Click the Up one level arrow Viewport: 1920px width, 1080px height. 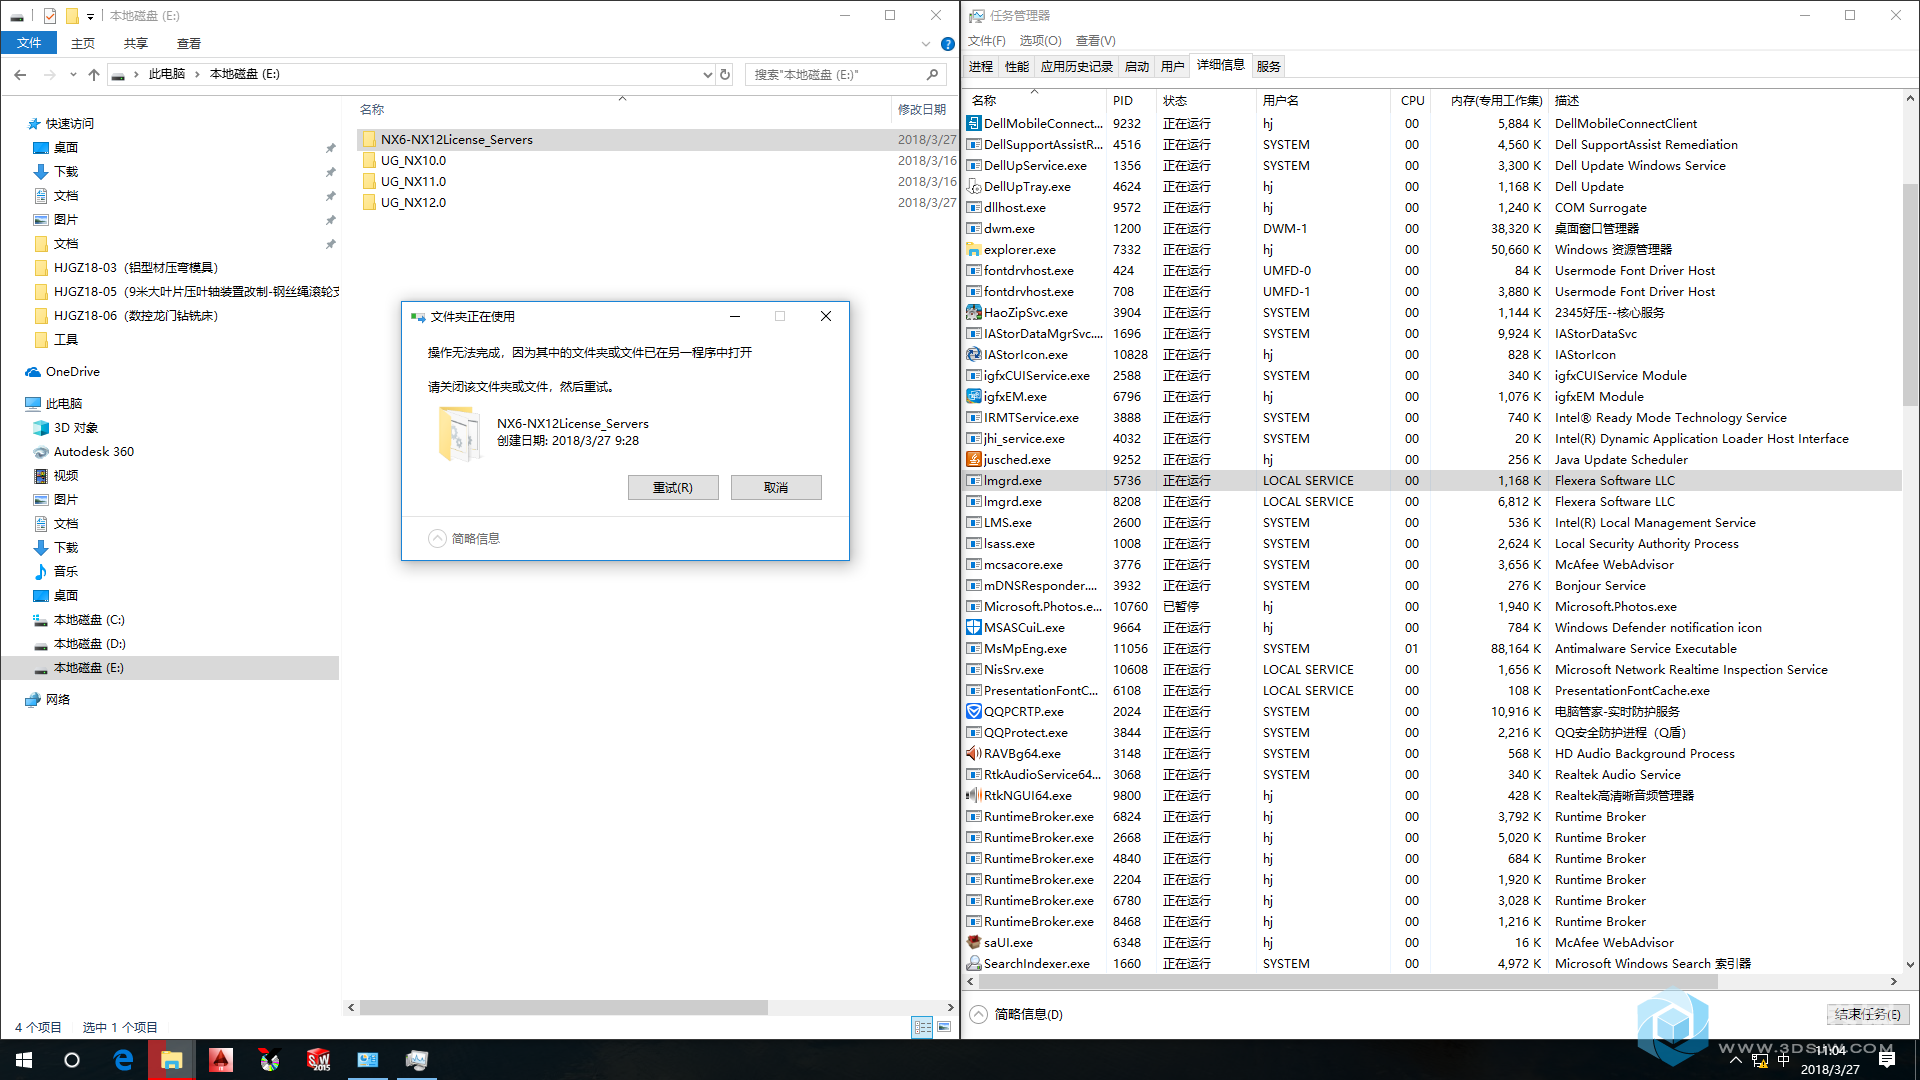[x=94, y=74]
